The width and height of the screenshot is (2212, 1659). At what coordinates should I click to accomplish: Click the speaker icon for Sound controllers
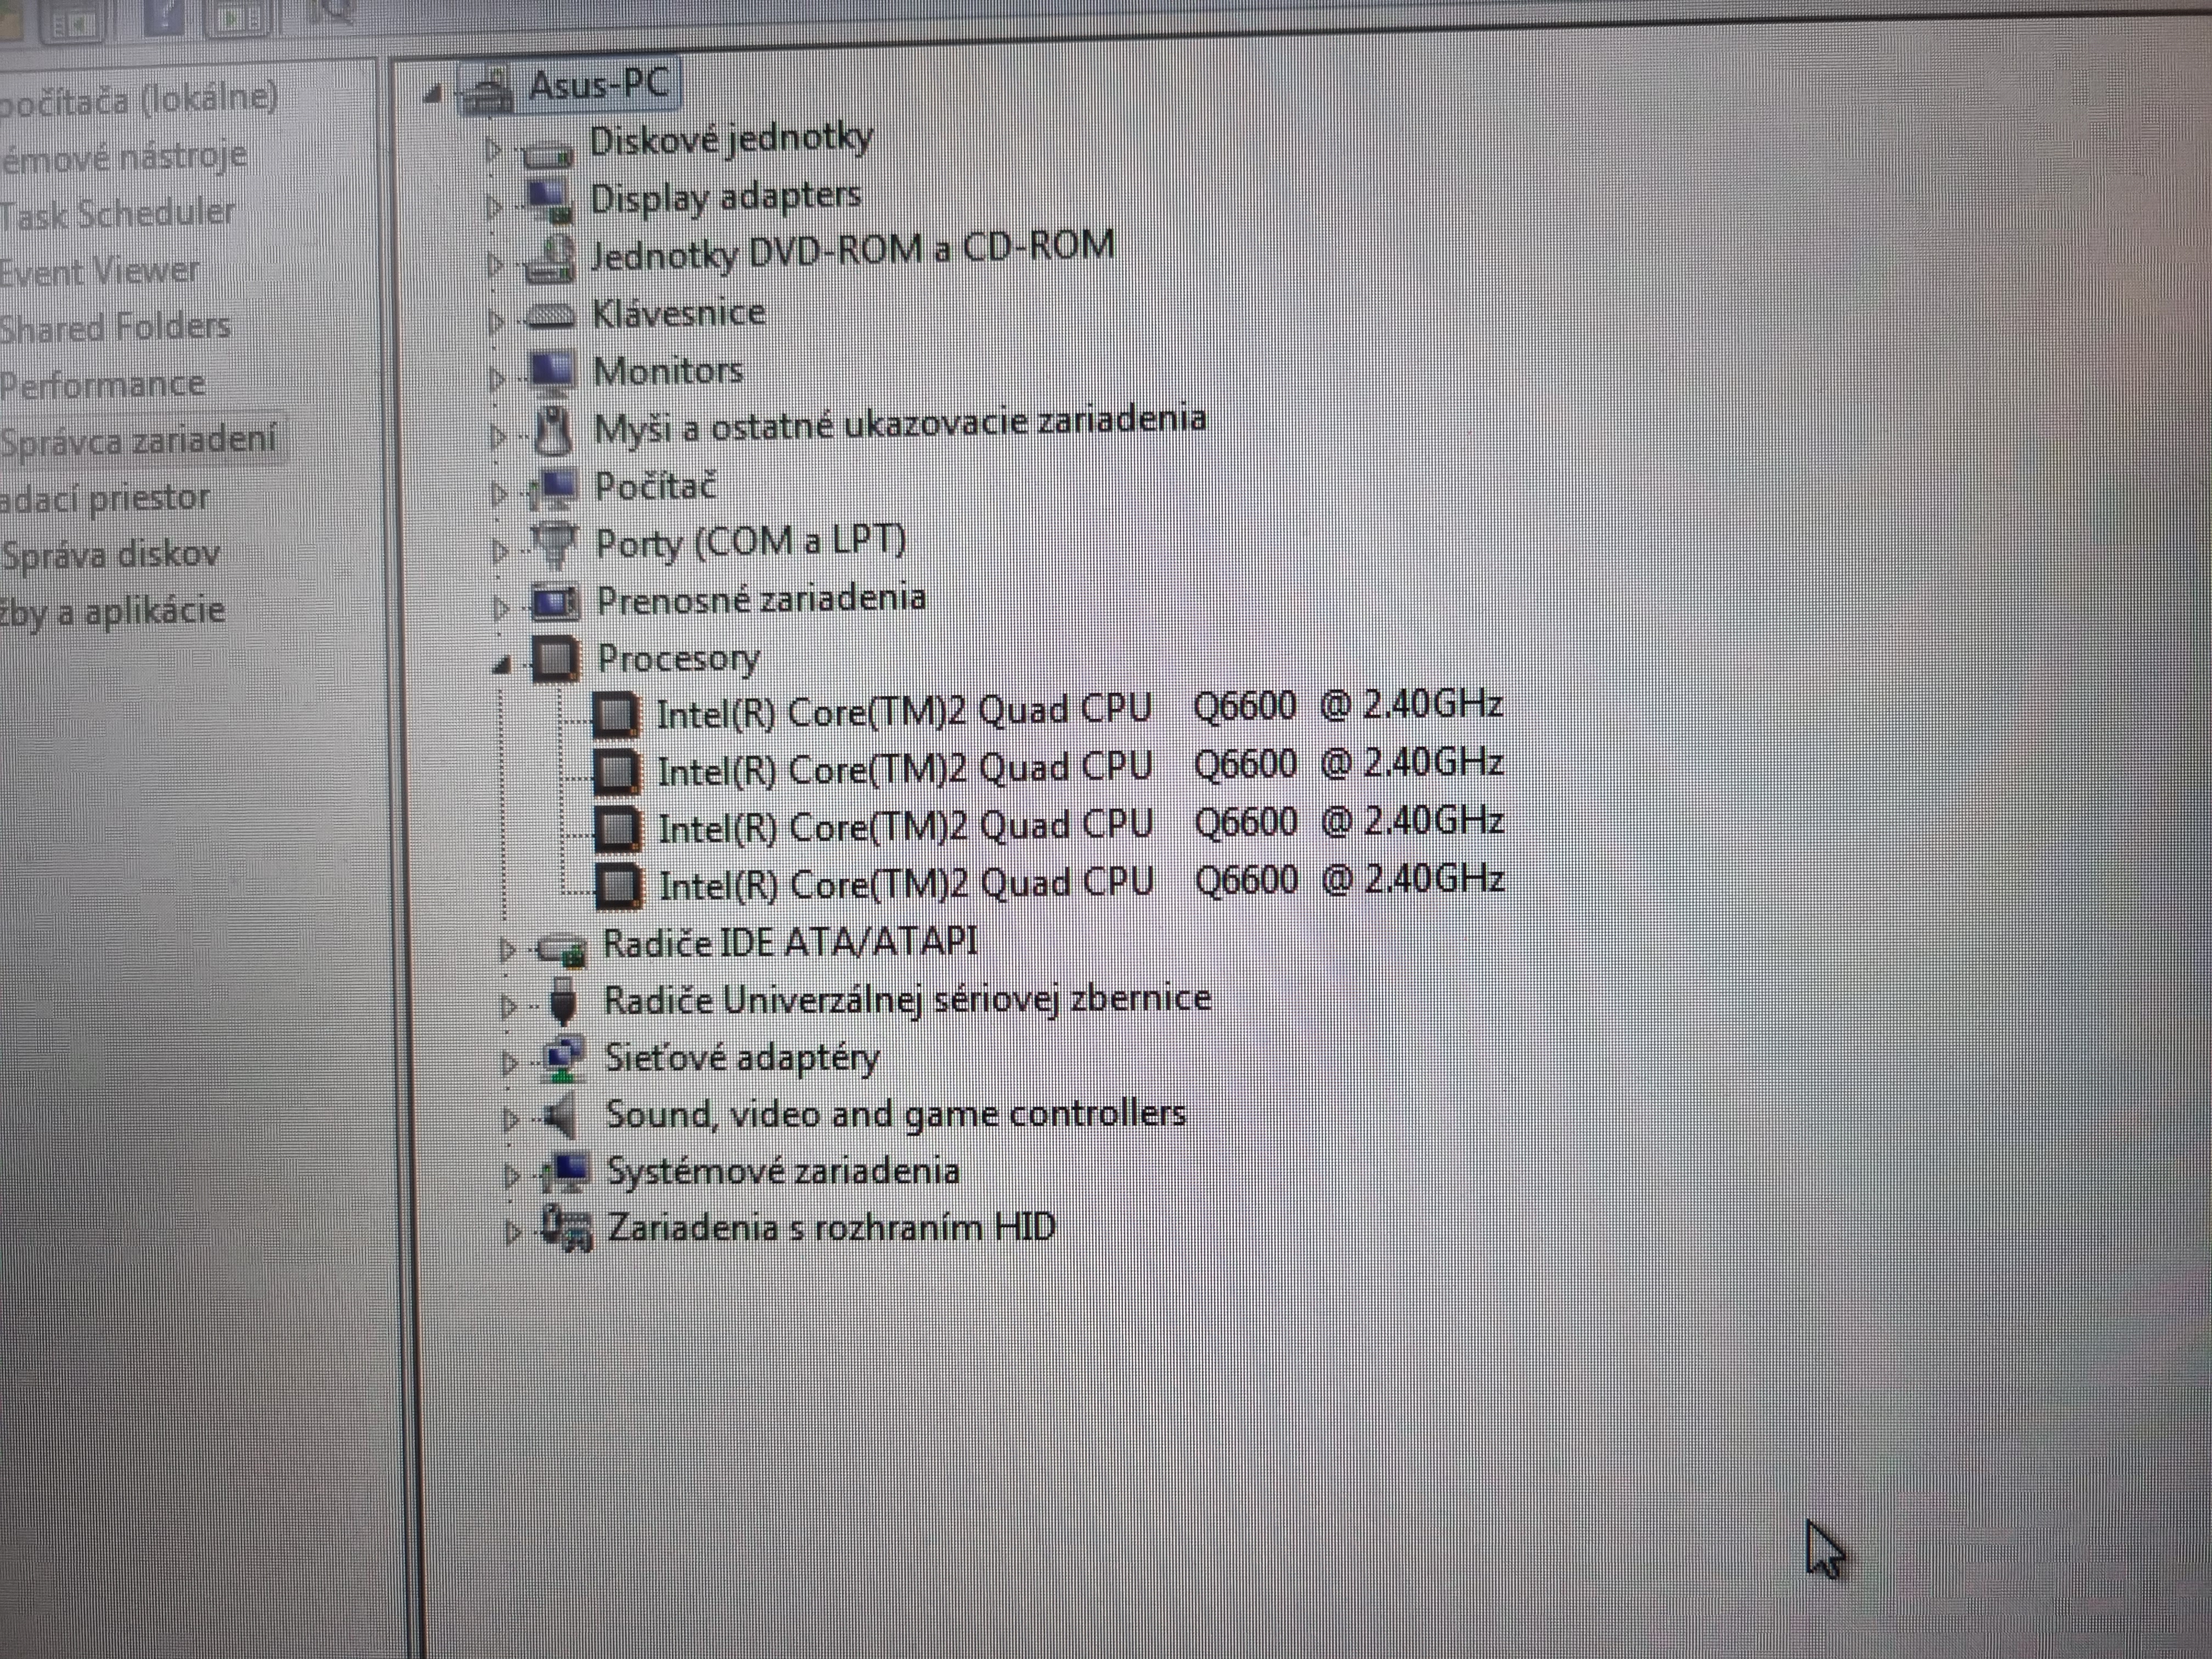562,1116
